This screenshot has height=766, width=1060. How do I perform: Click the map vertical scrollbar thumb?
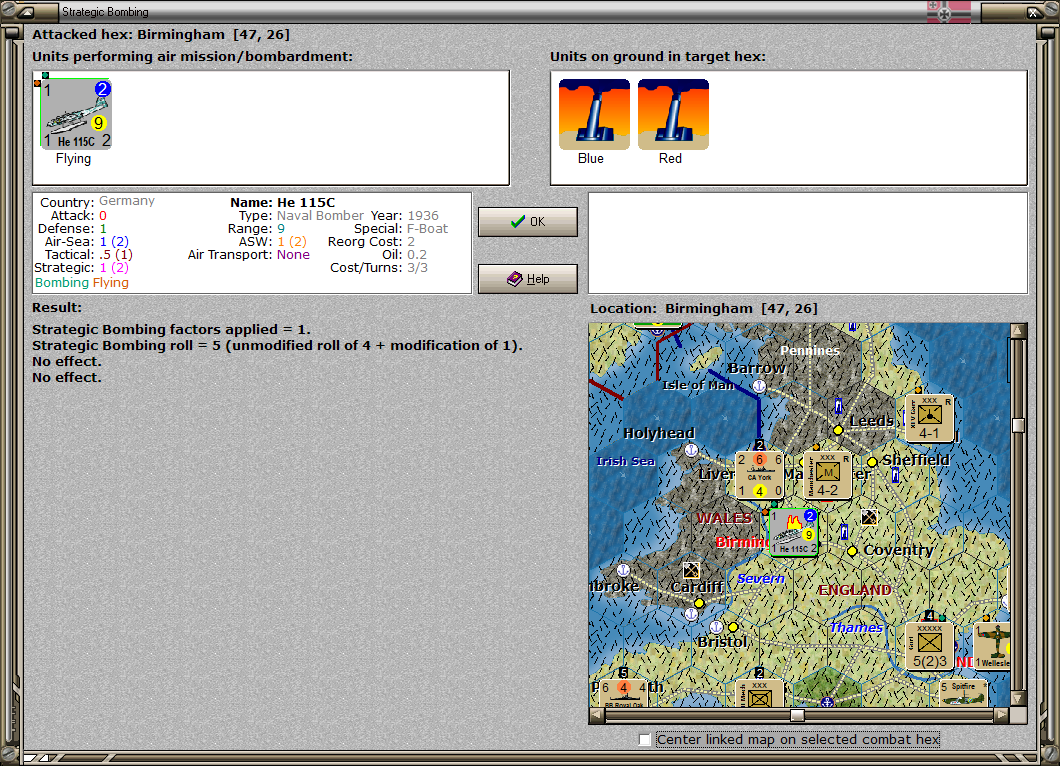[x=1017, y=425]
